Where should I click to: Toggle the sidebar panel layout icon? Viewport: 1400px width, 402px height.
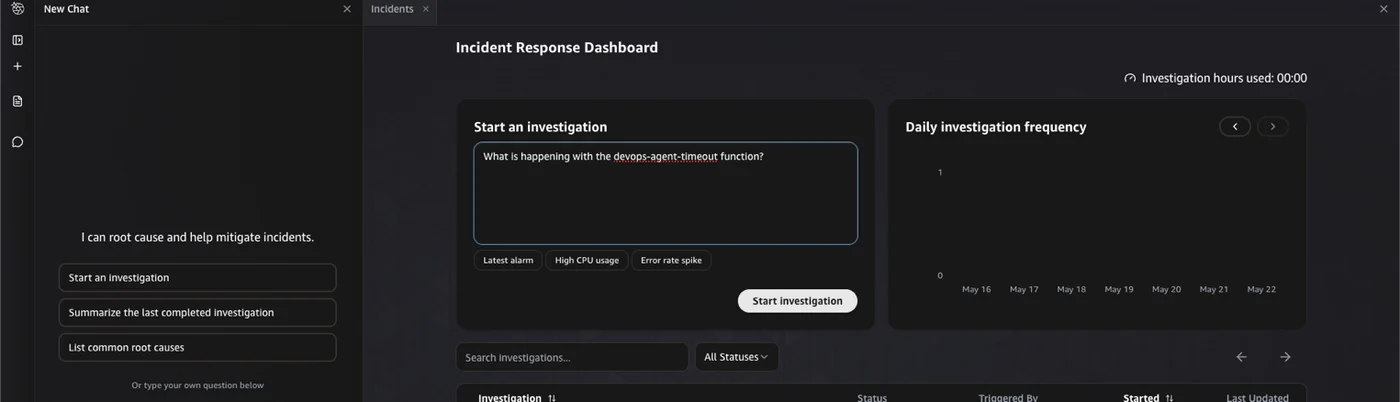pyautogui.click(x=17, y=40)
